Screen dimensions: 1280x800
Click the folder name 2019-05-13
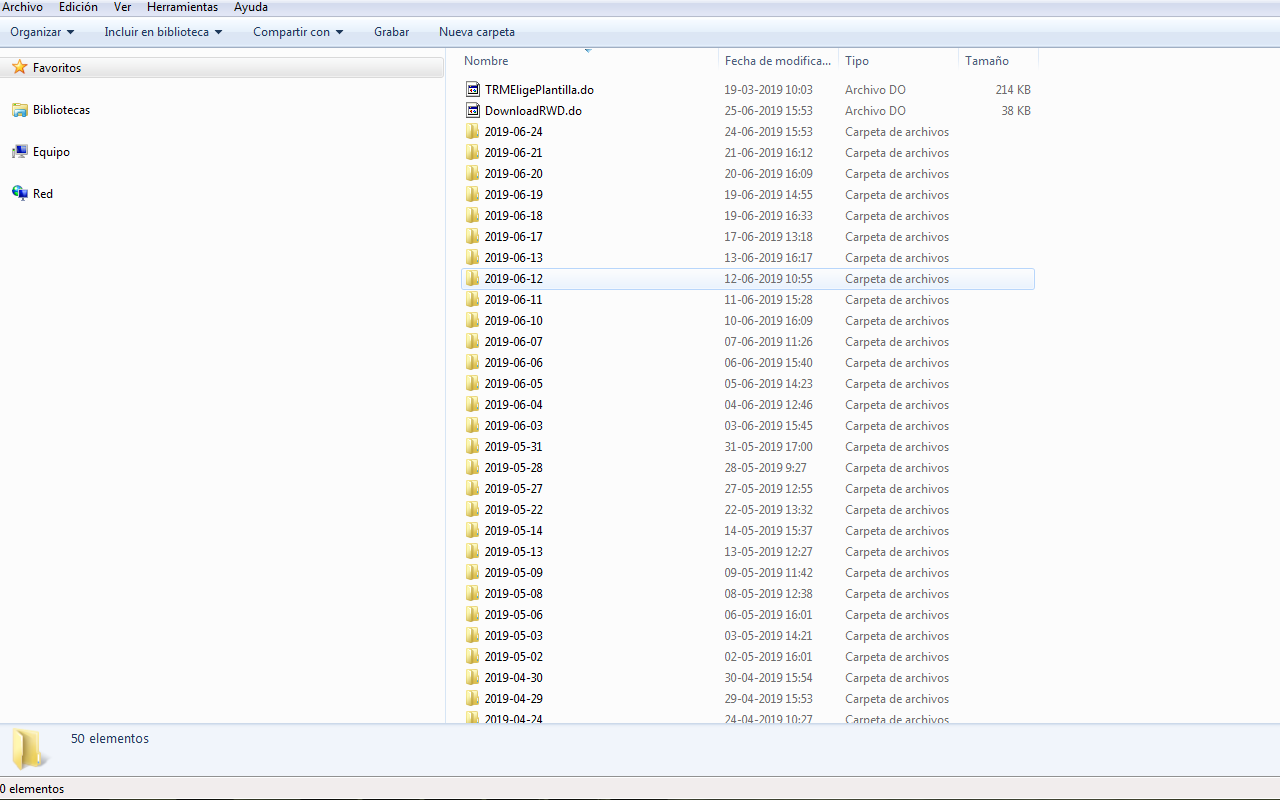click(514, 552)
